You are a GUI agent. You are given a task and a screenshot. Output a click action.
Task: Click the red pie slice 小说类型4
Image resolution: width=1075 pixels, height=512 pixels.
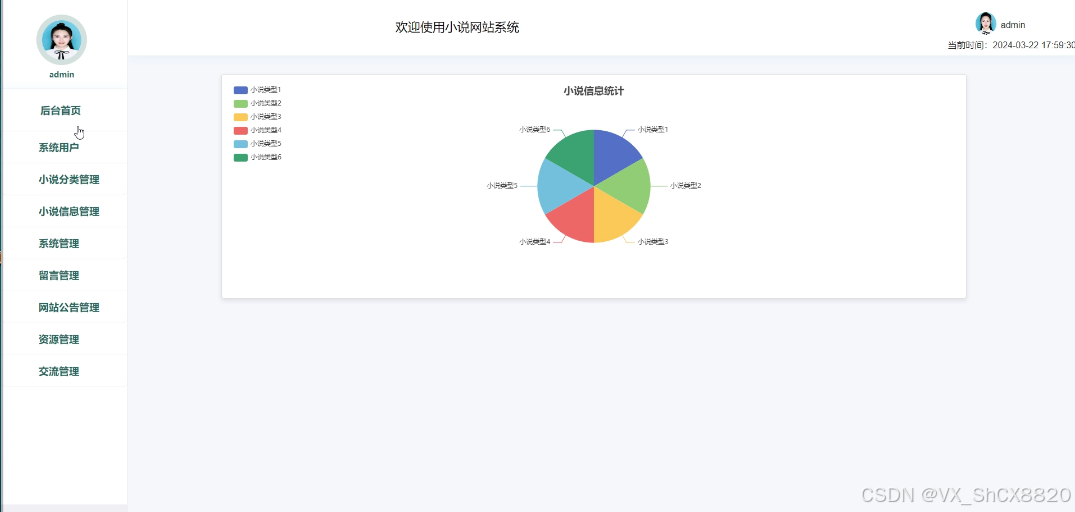[576, 219]
